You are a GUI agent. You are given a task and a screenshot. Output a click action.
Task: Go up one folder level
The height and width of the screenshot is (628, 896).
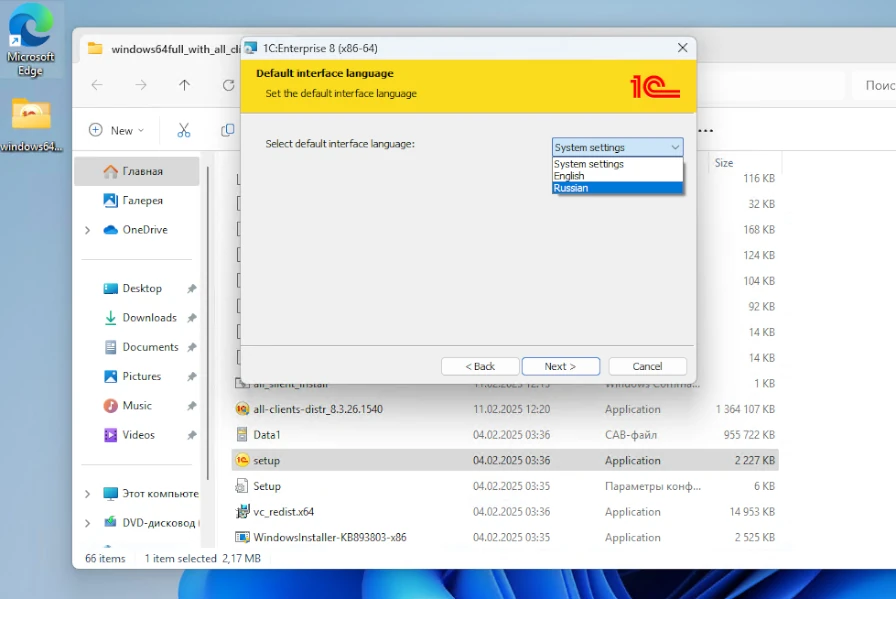click(184, 85)
